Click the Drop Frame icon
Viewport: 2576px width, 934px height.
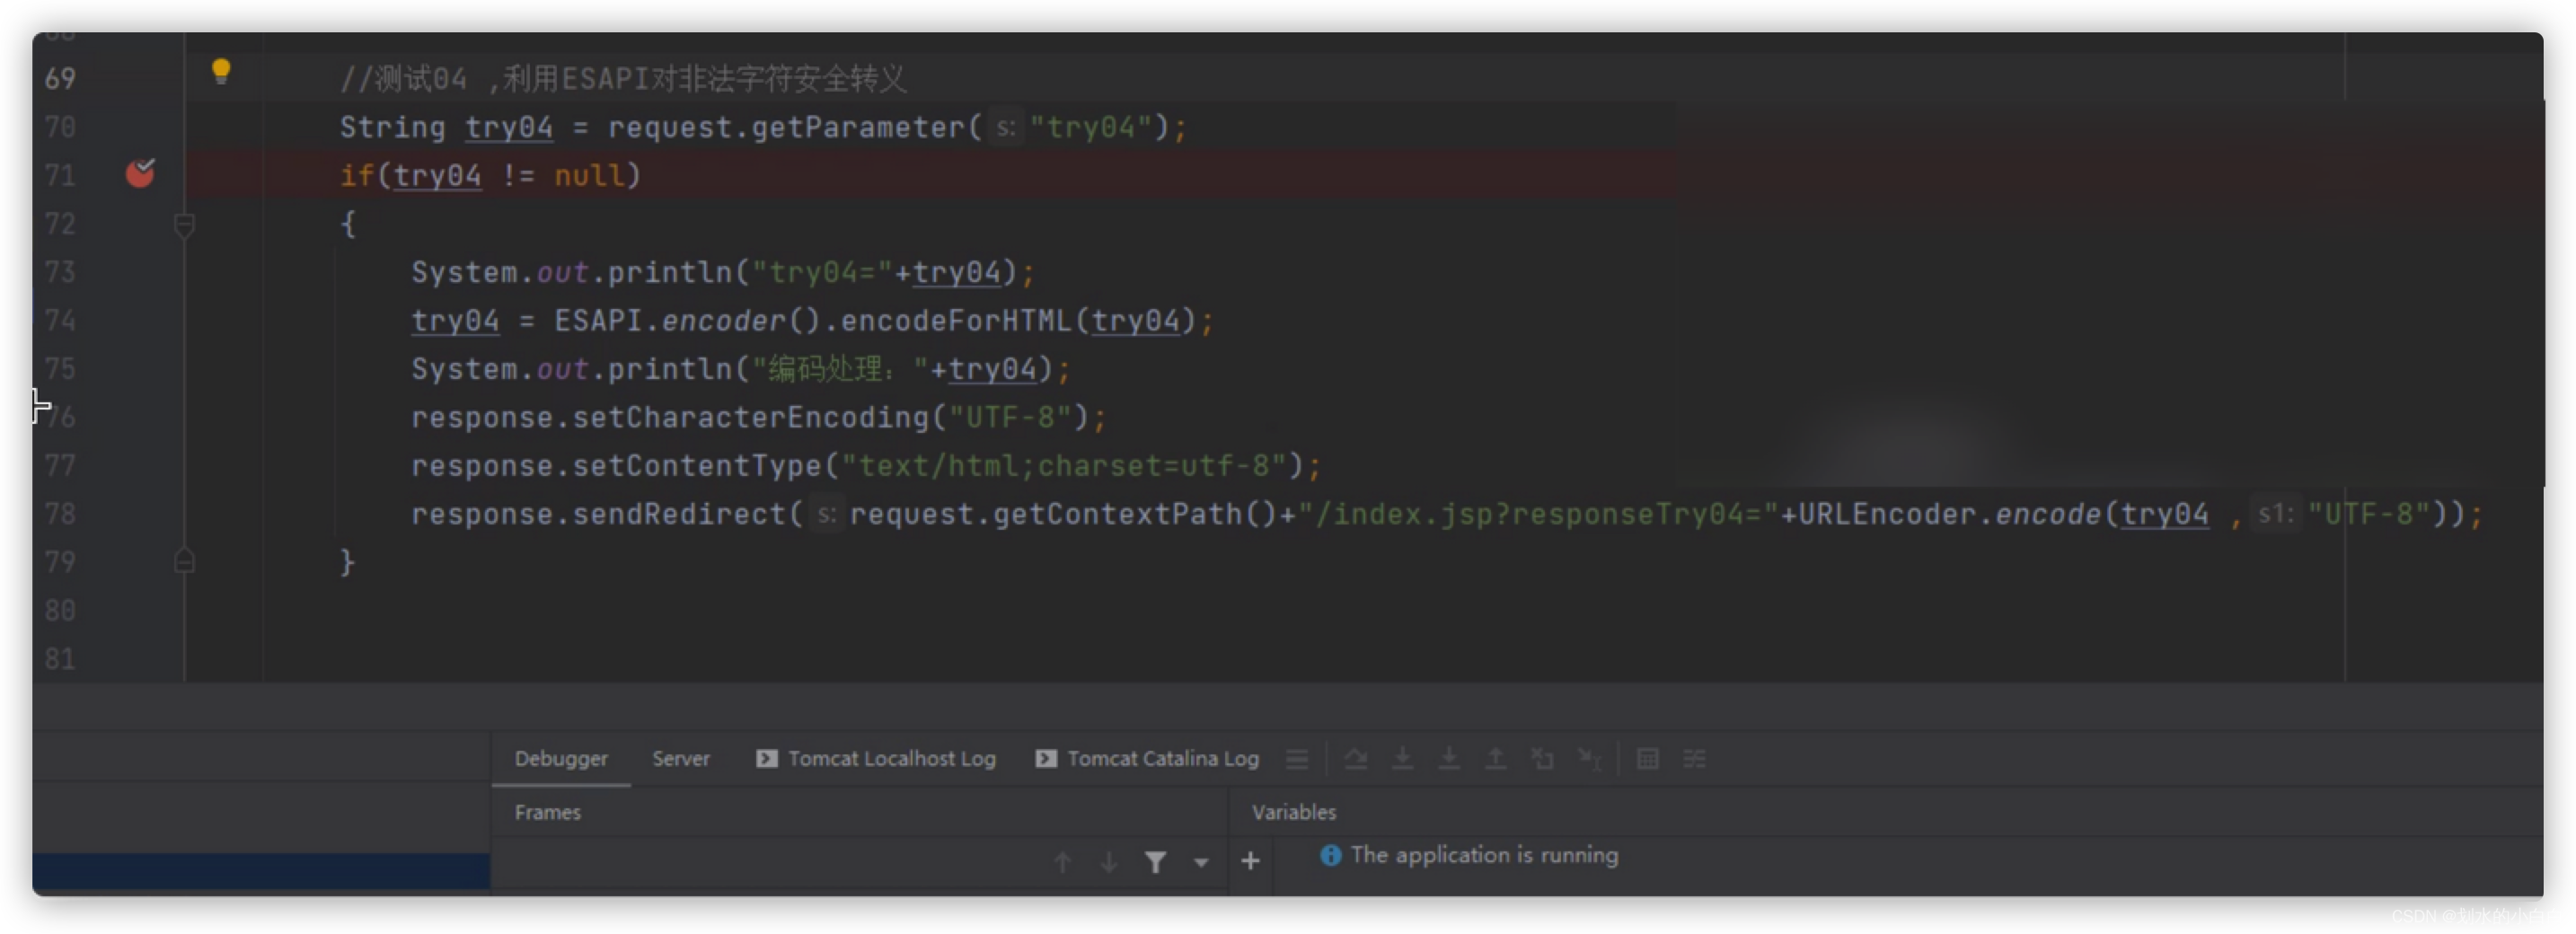1542,759
